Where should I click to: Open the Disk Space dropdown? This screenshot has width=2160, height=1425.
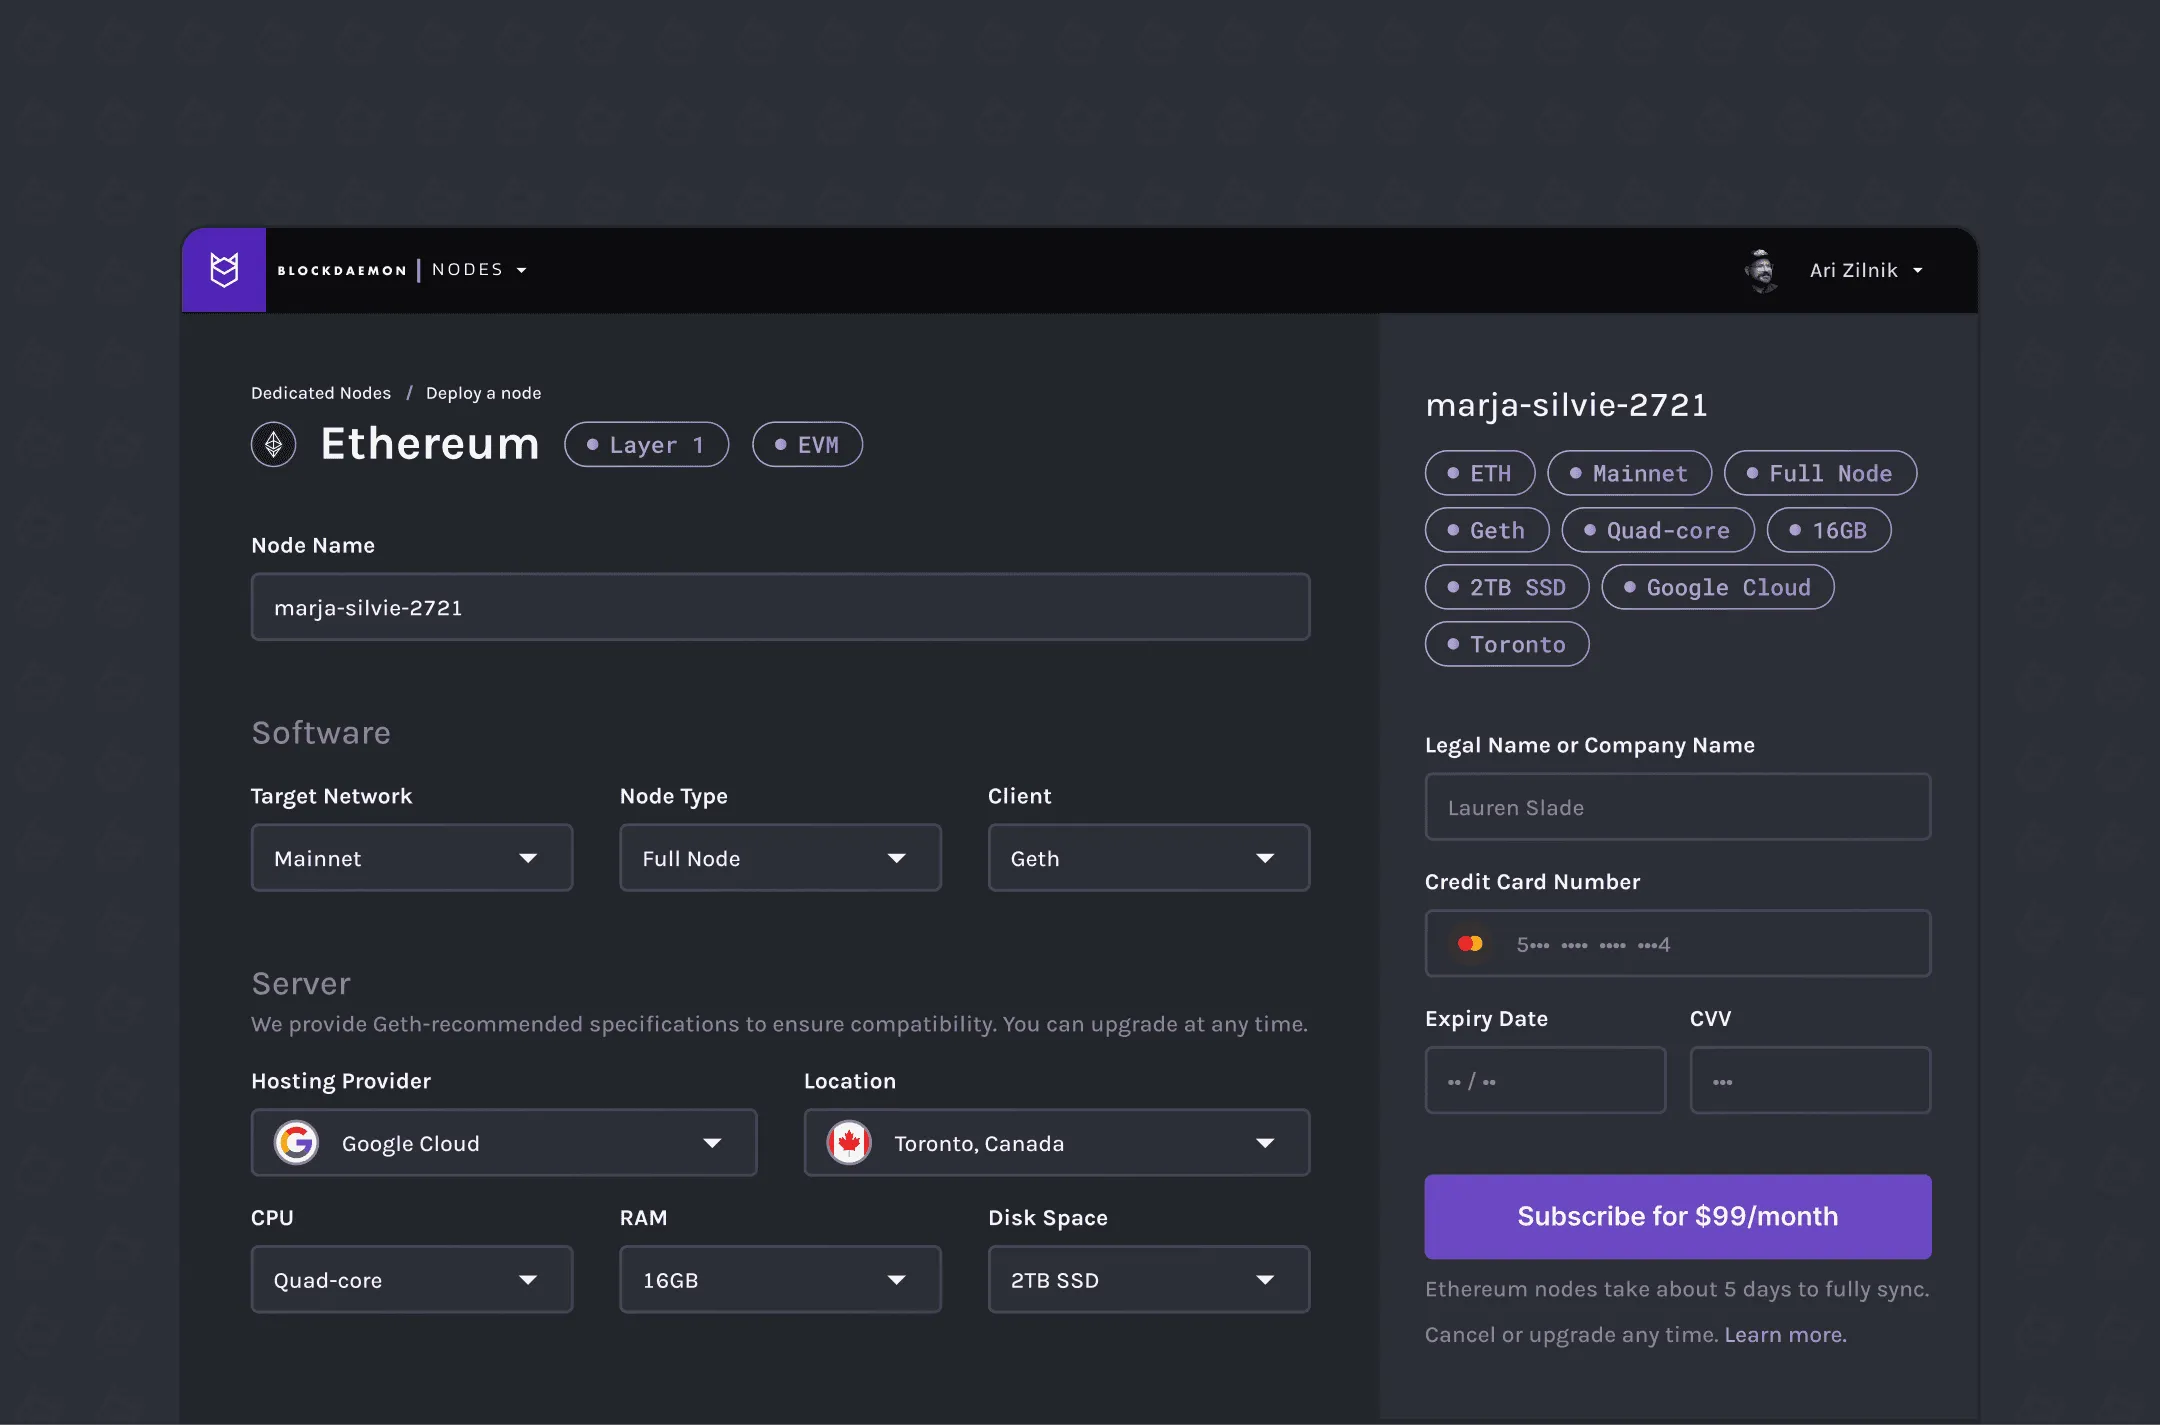(1148, 1279)
